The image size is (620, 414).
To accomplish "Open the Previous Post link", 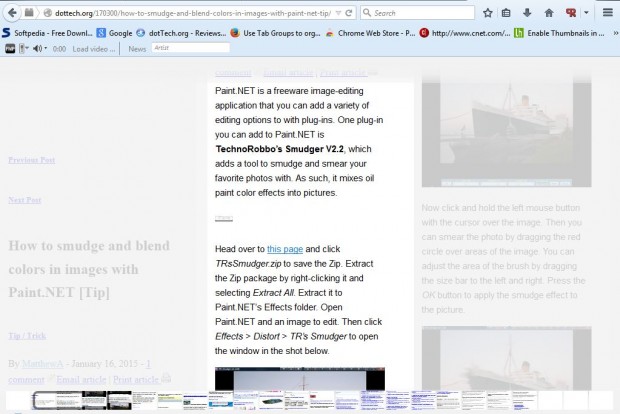I will [31, 160].
